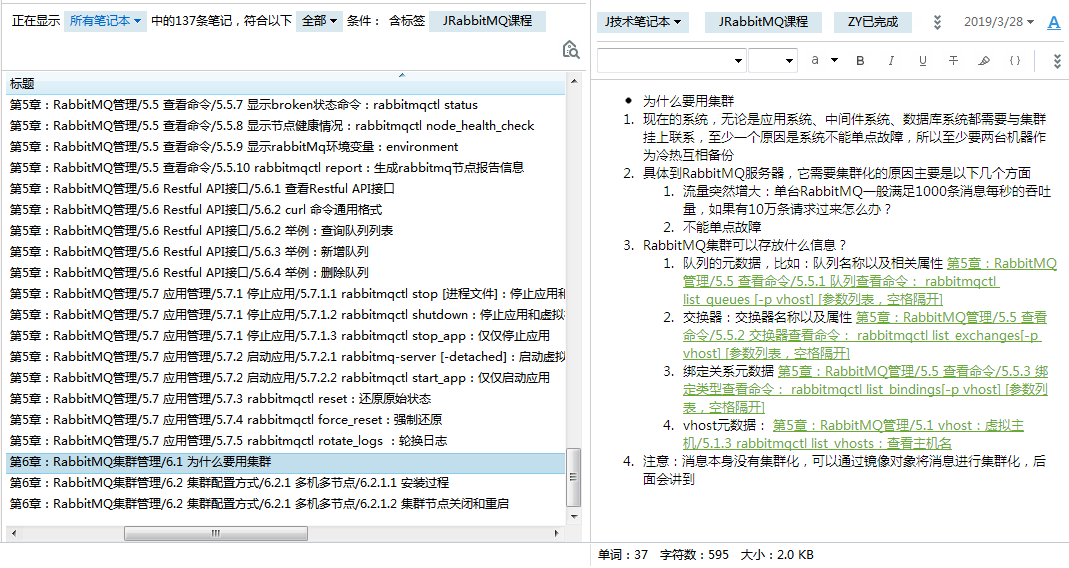
Task: Select note 5.6.2 举例：查询队列列表
Action: [x=286, y=231]
